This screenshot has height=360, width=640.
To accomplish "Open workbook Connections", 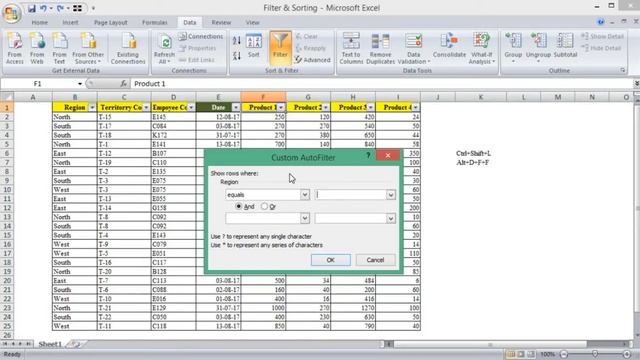I will point(201,36).
